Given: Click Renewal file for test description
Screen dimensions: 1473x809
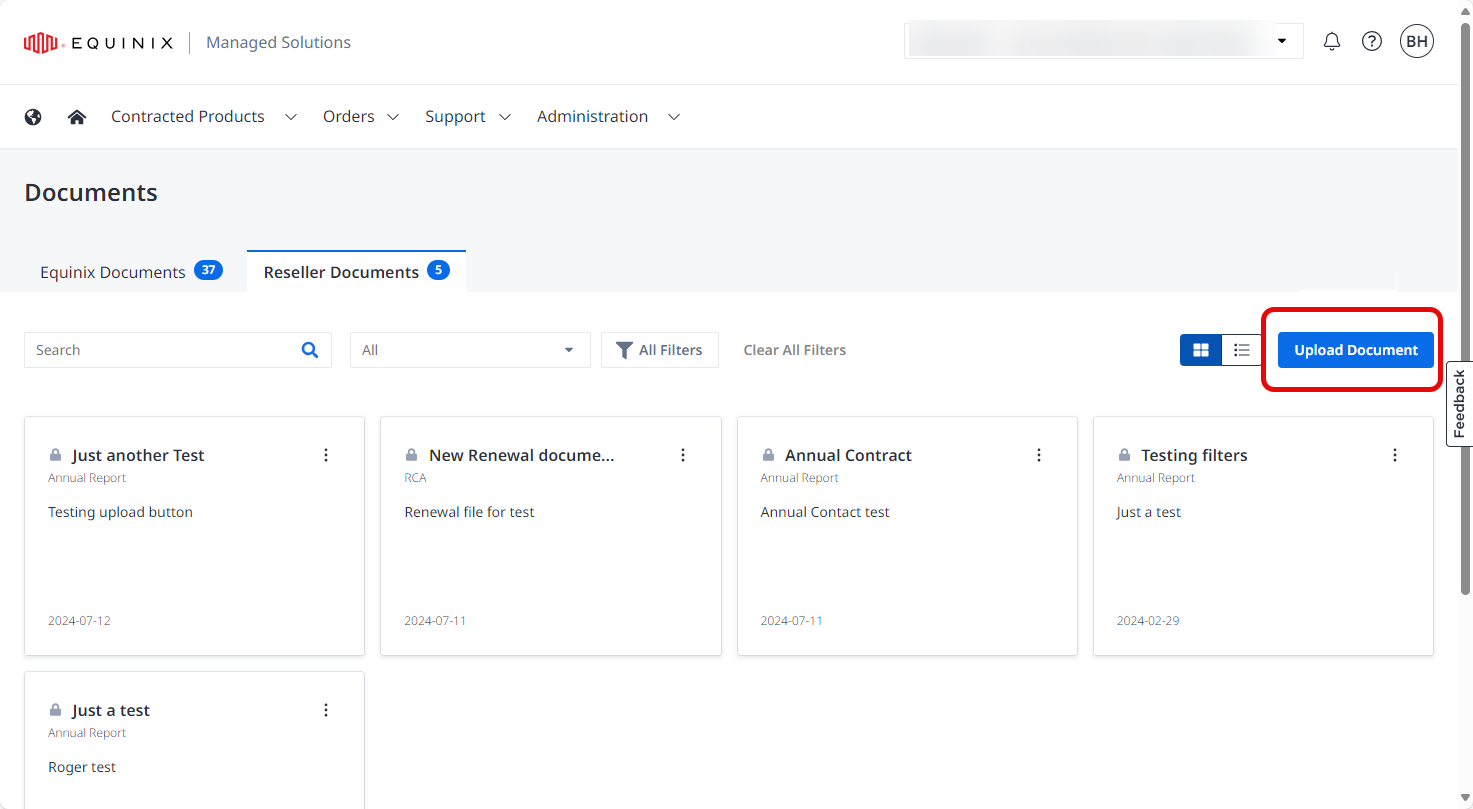Looking at the screenshot, I should [469, 512].
